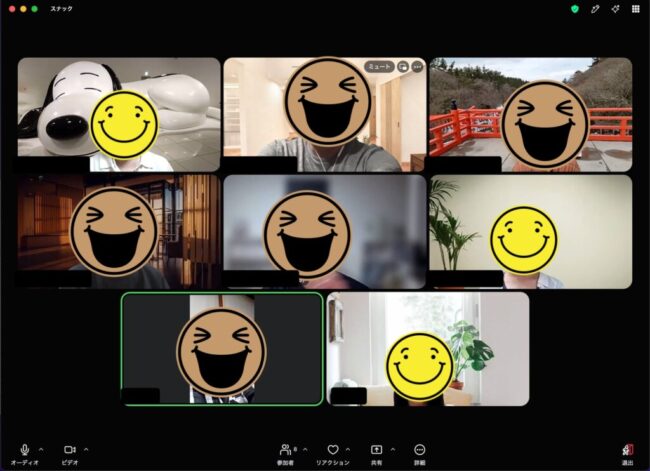Toggle the microphone with the オーディオ icon

coord(24,449)
